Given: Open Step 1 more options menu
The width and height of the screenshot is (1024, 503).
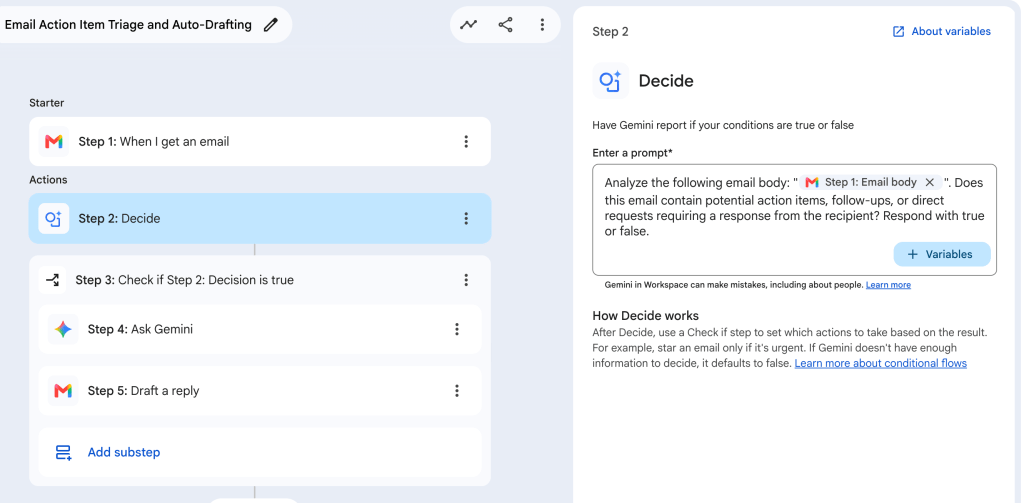Looking at the screenshot, I should 466,142.
